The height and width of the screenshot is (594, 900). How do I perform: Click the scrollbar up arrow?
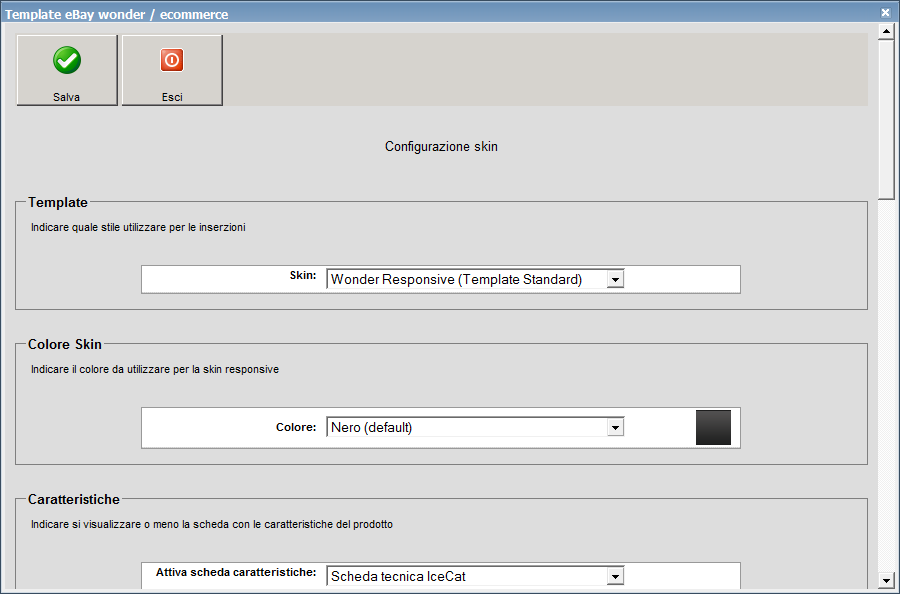coord(886,32)
